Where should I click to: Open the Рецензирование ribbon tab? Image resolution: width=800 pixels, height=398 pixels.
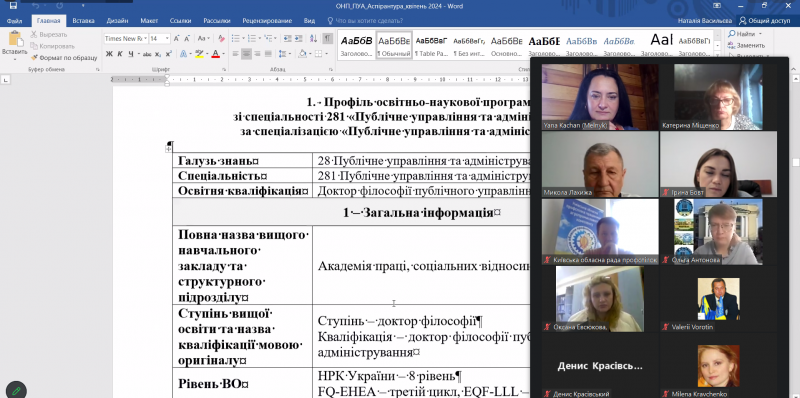click(273, 21)
